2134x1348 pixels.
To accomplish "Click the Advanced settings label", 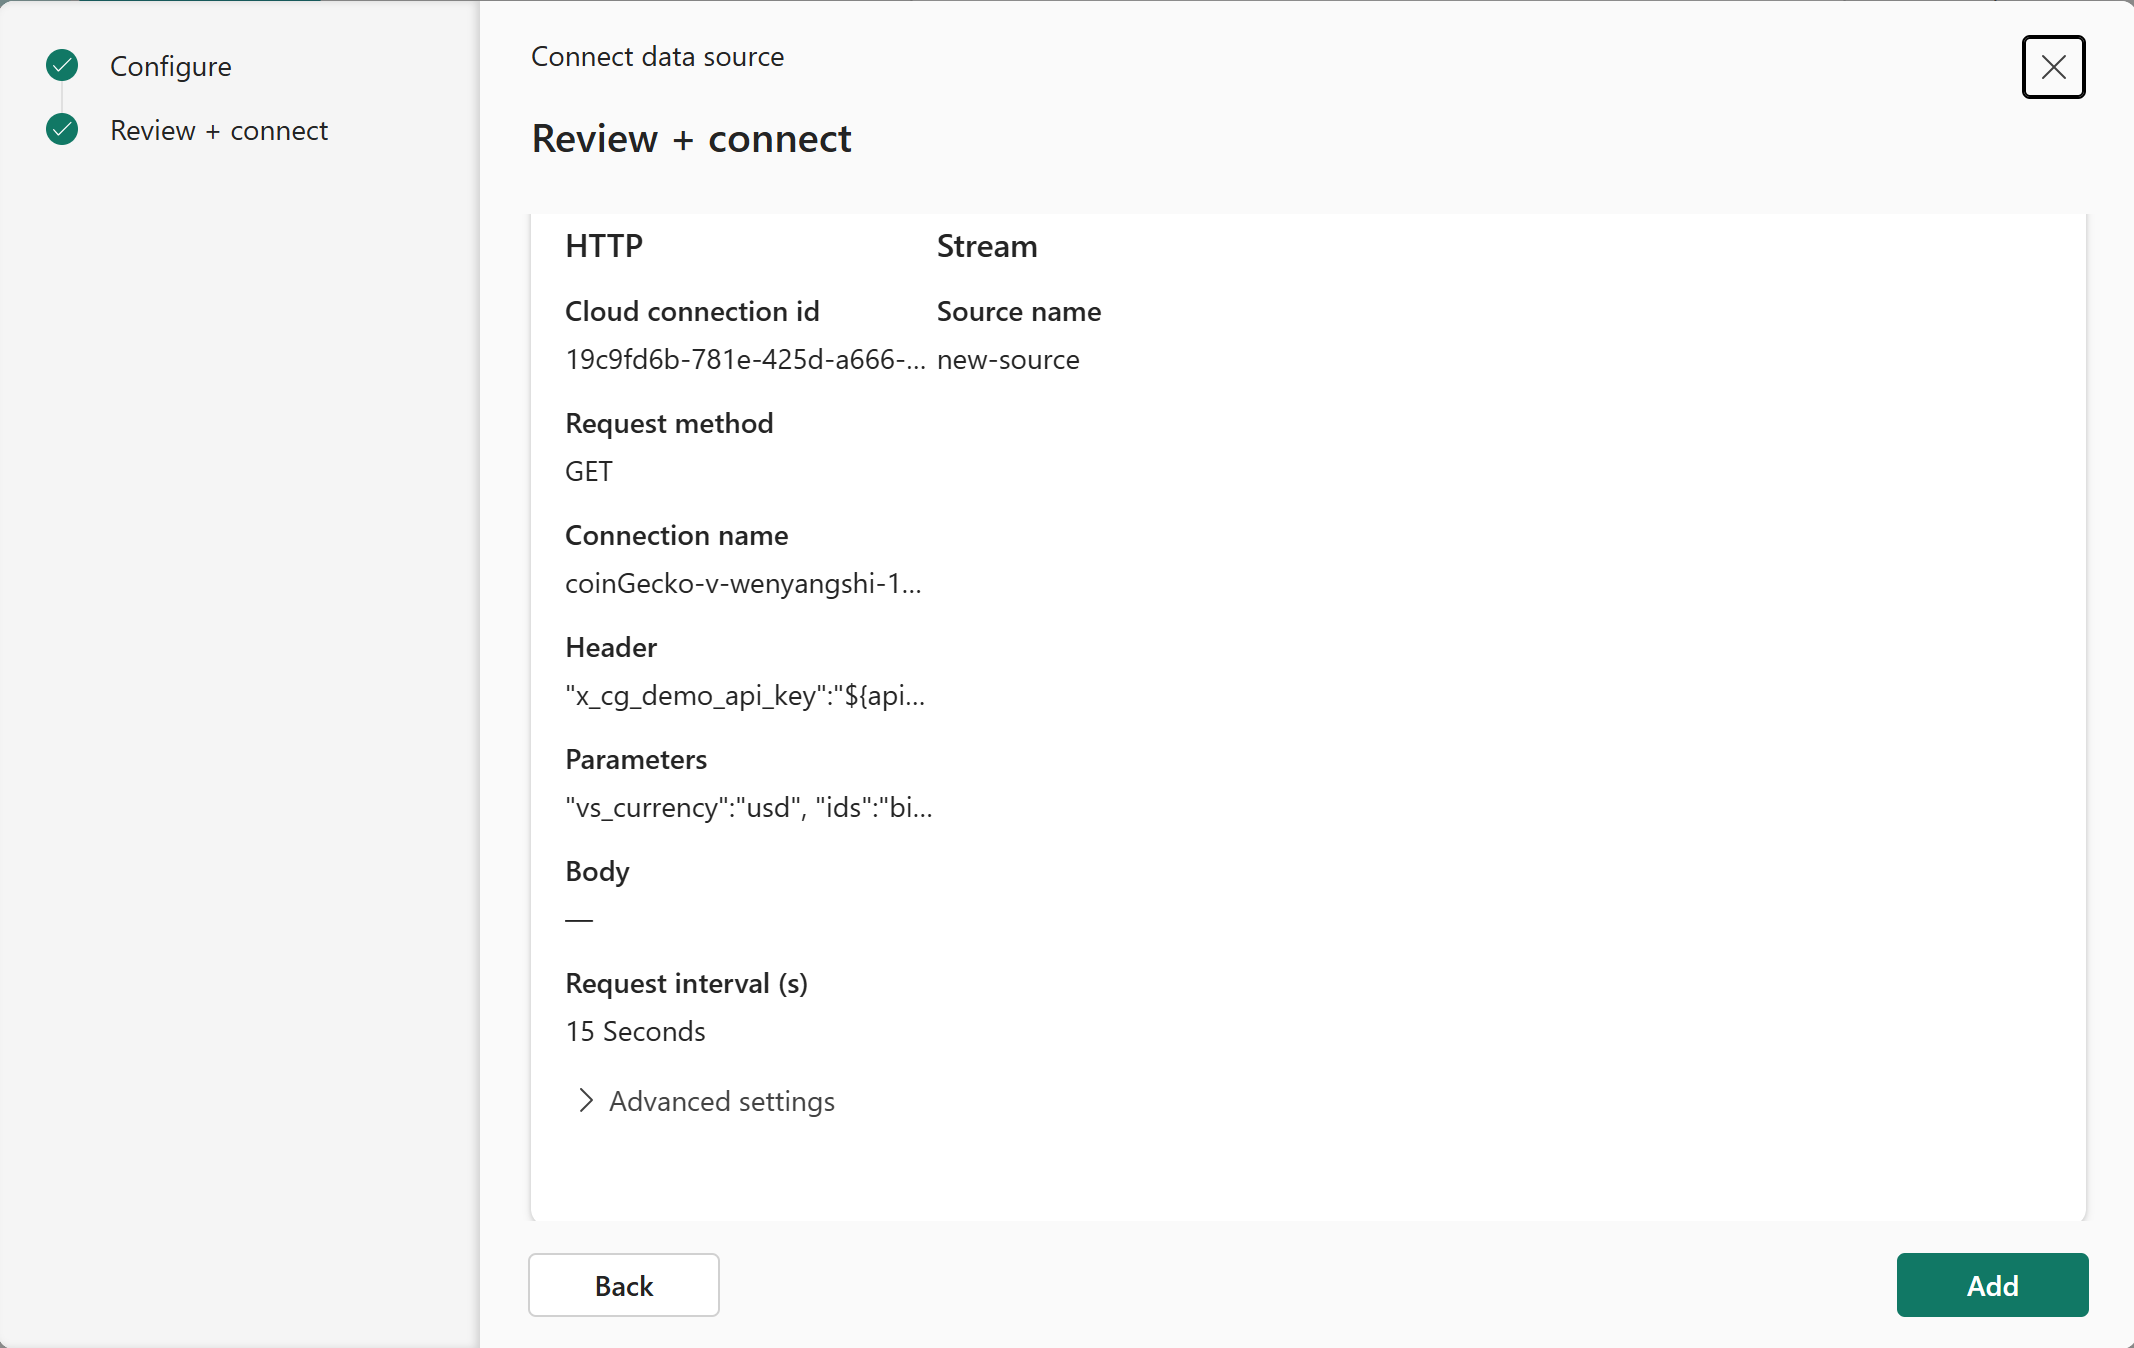I will click(x=721, y=1101).
